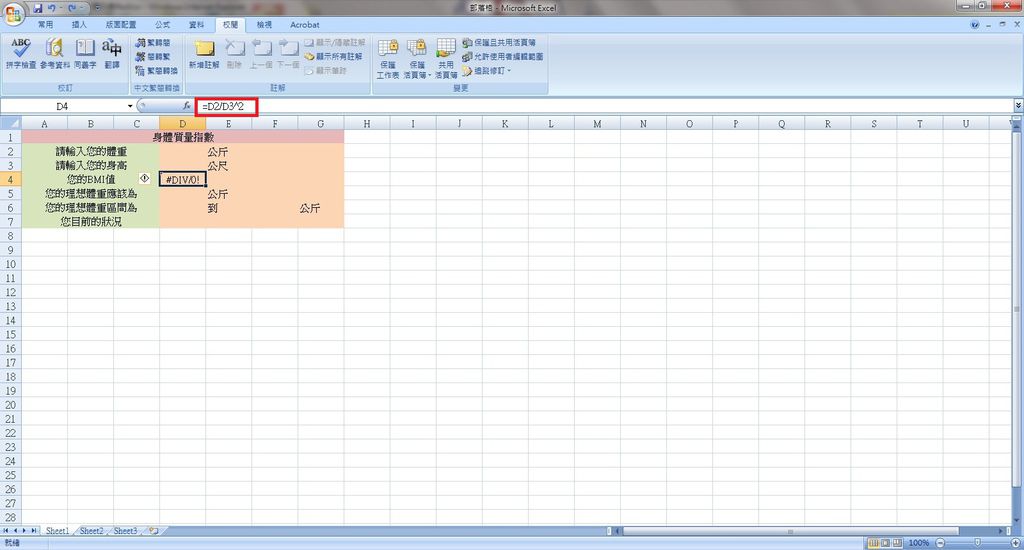Image resolution: width=1024 pixels, height=550 pixels.
Task: Select cell 您的BMI值
Action: [91, 179]
